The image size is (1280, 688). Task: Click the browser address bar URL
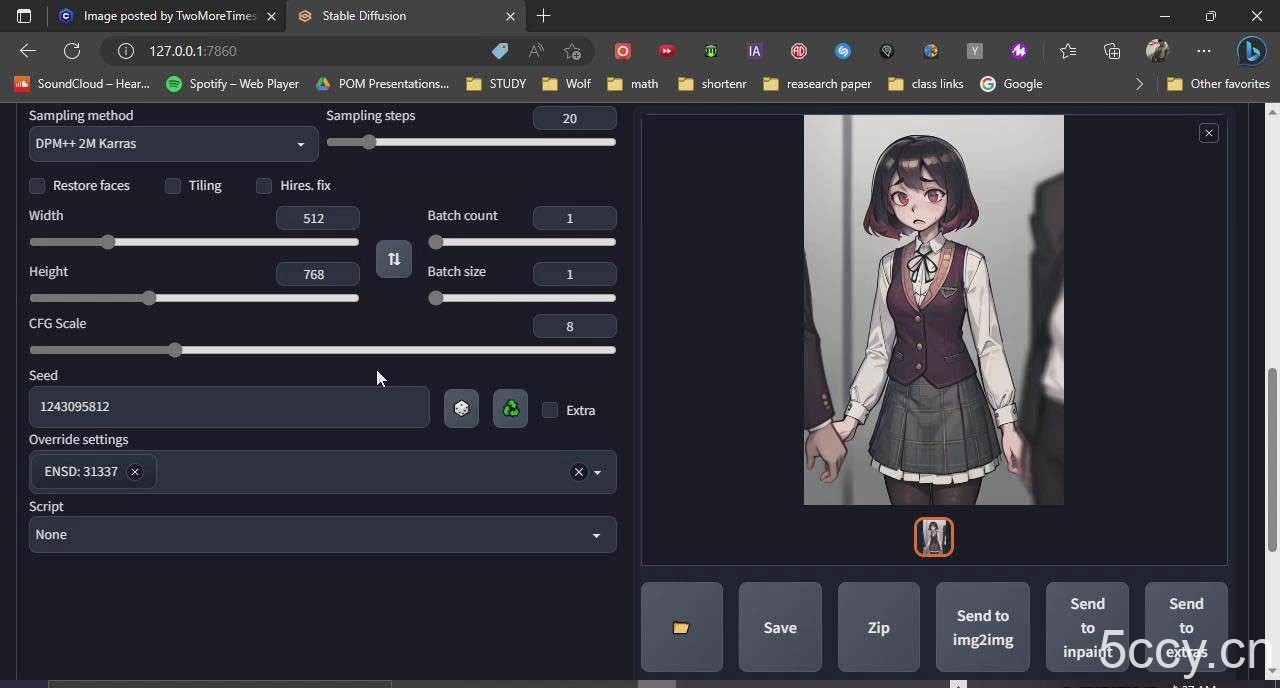click(x=193, y=51)
